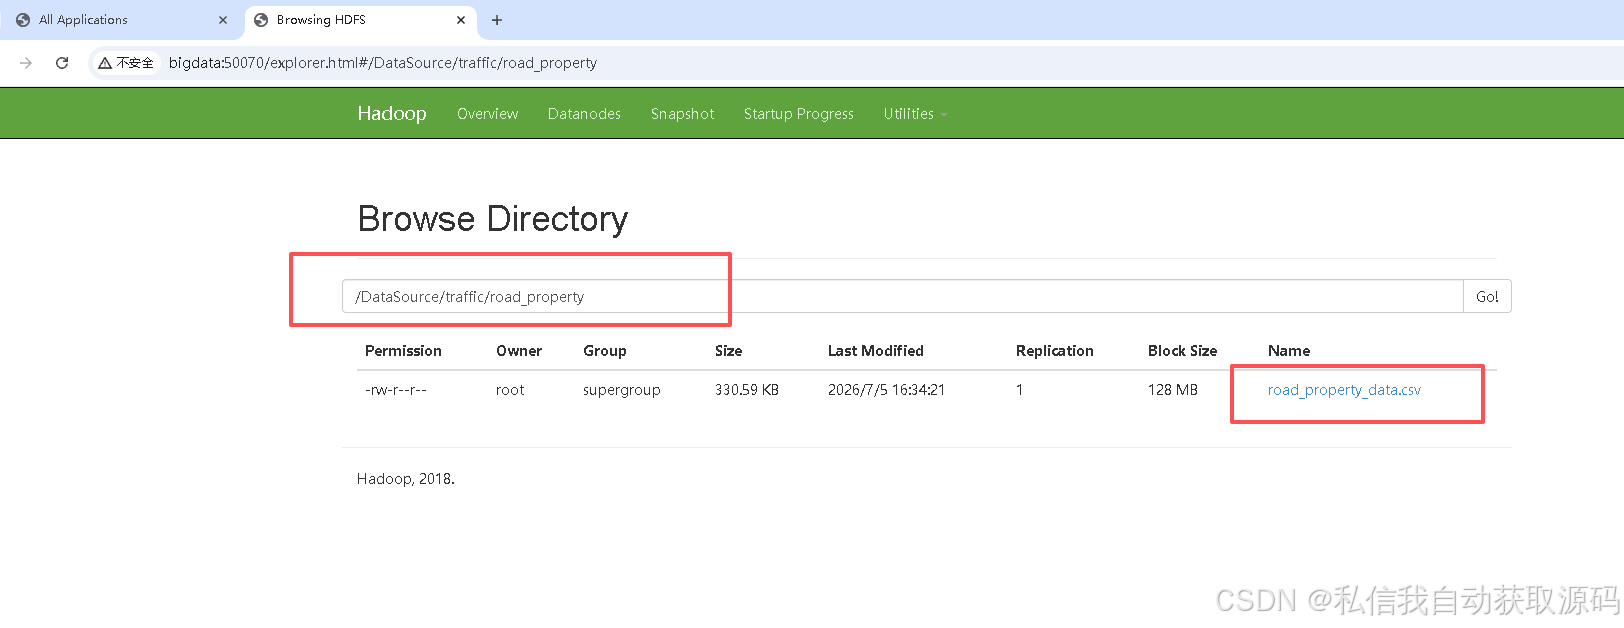Click the 330.59 KB size cell

747,390
